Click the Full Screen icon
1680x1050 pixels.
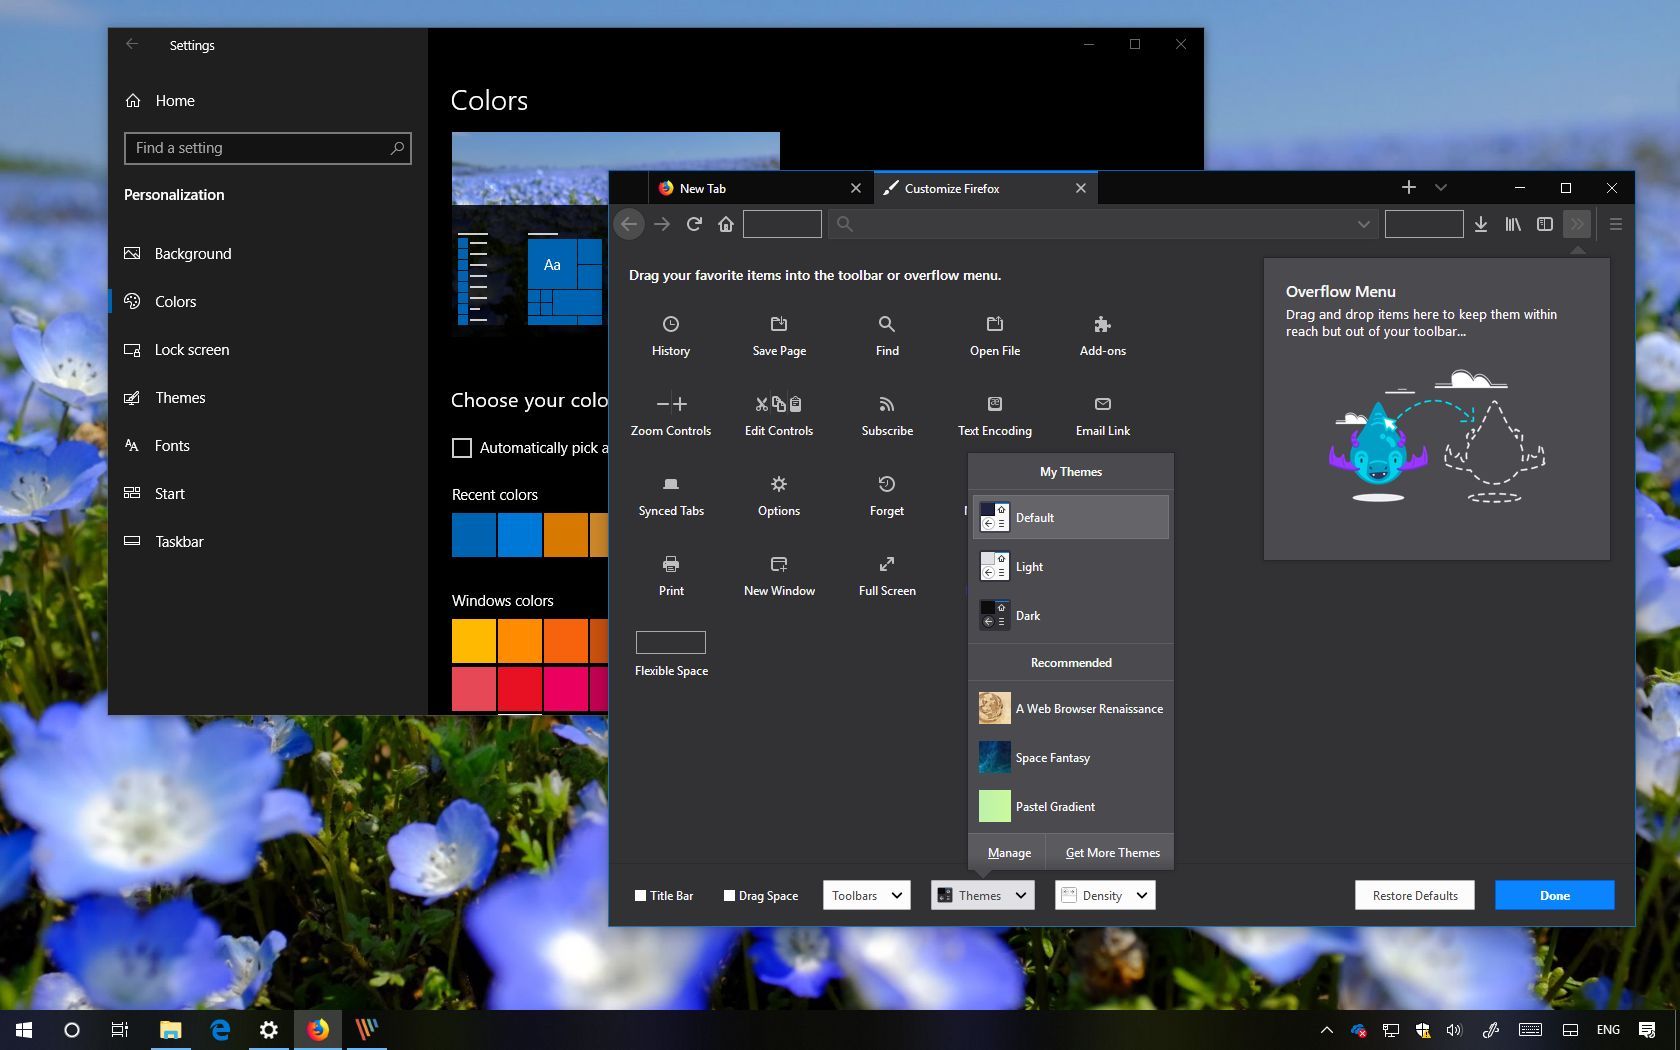pos(887,564)
